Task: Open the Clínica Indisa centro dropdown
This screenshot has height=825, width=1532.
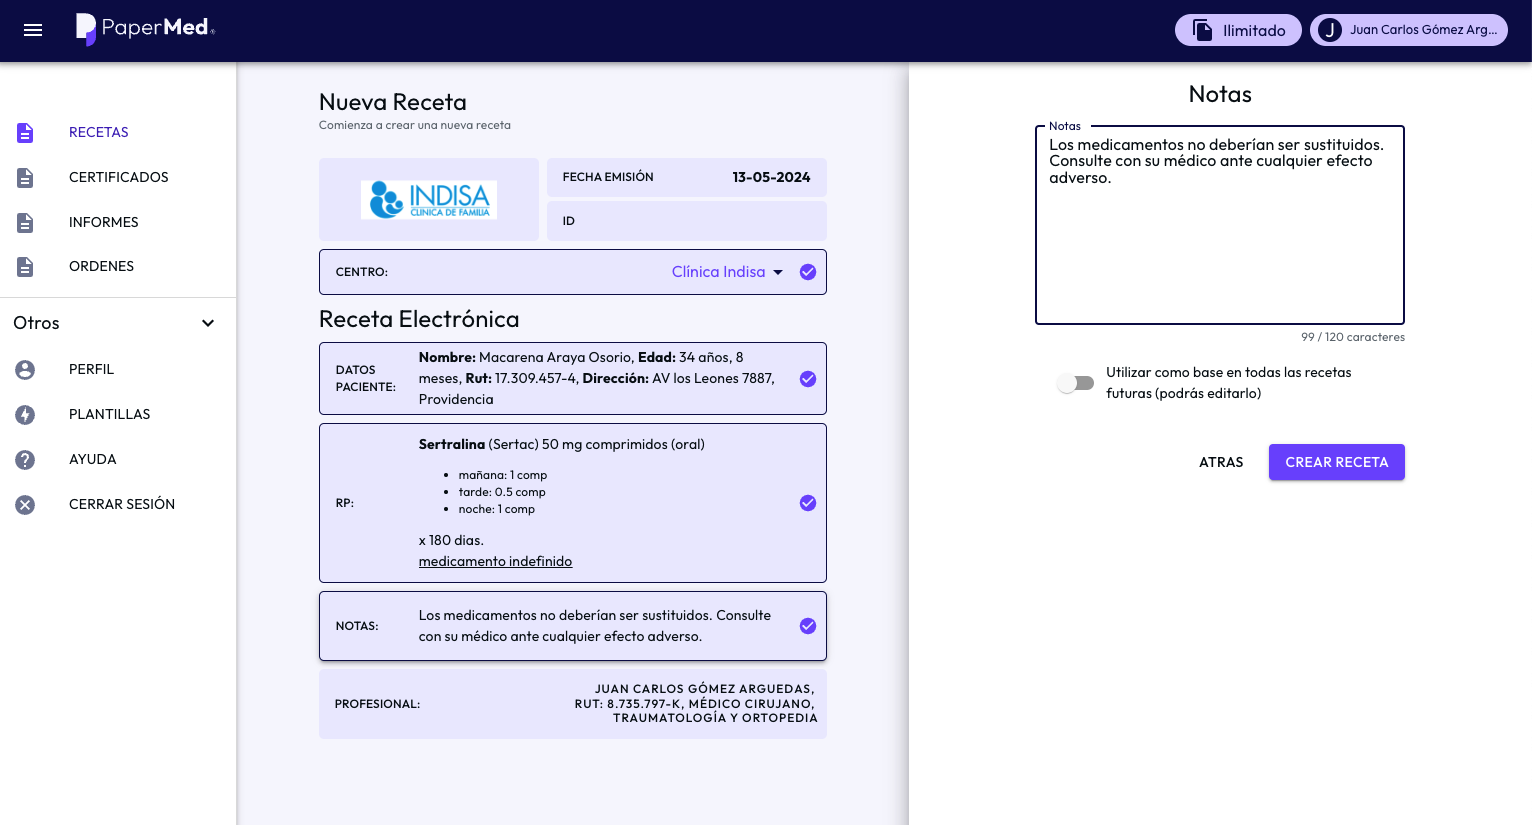Action: pyautogui.click(x=728, y=272)
